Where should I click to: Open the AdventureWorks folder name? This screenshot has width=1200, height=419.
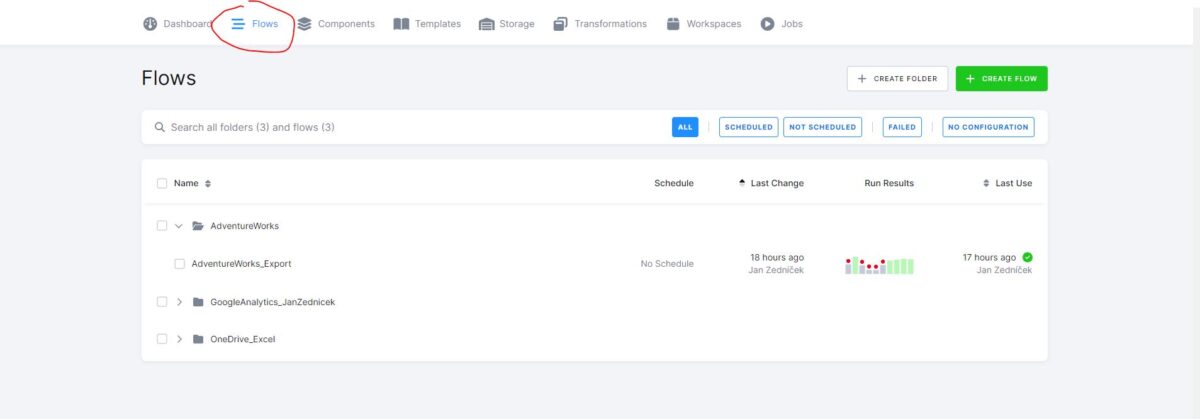[244, 226]
